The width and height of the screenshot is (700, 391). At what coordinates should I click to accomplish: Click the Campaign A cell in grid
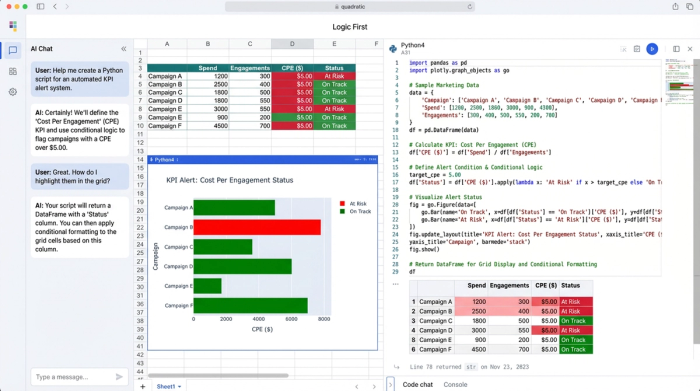click(167, 76)
